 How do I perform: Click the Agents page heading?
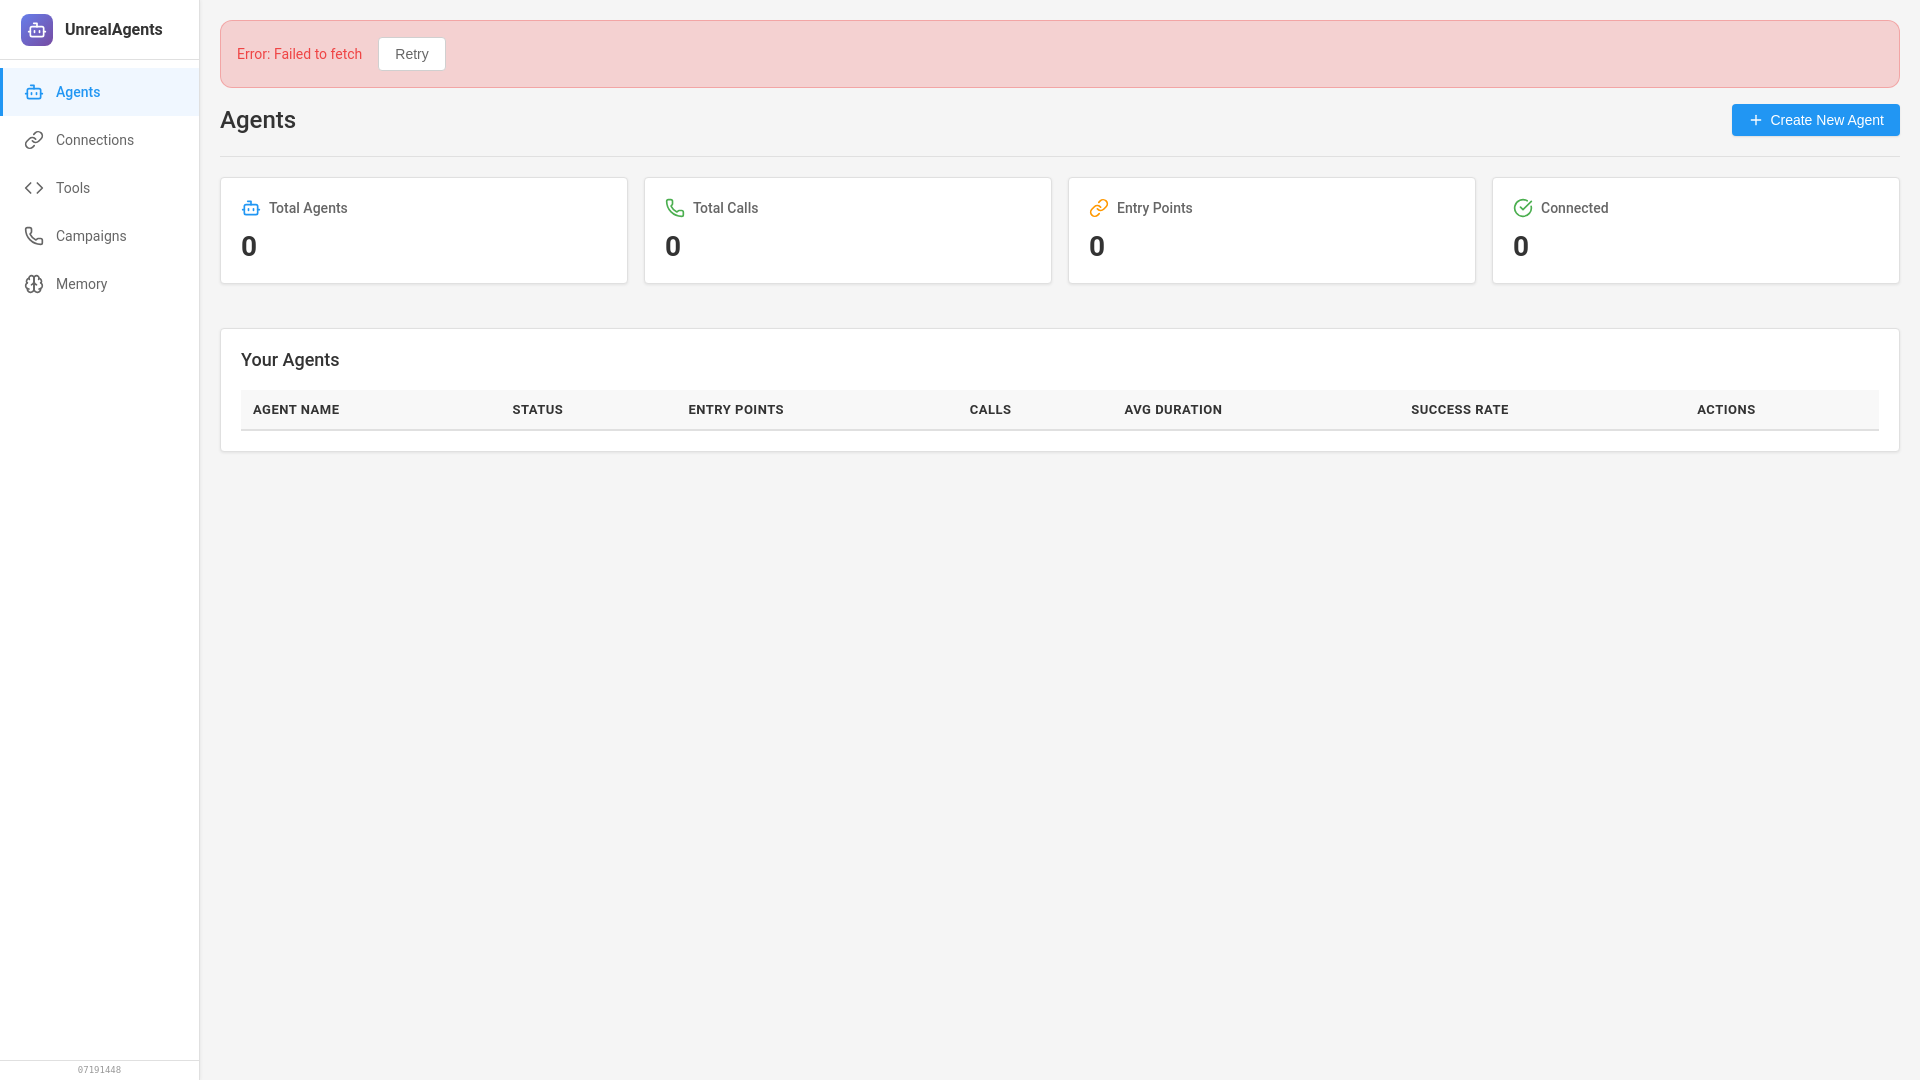[258, 120]
